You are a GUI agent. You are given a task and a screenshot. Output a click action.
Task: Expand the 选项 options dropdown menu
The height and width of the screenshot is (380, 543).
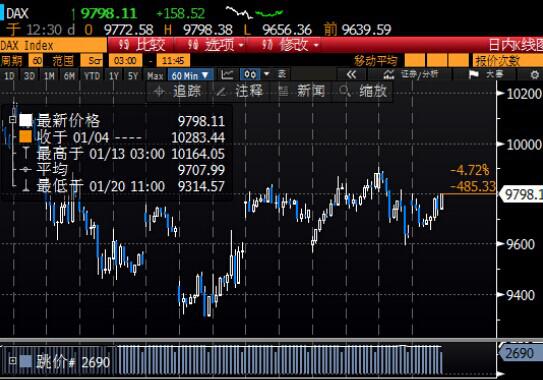point(215,45)
